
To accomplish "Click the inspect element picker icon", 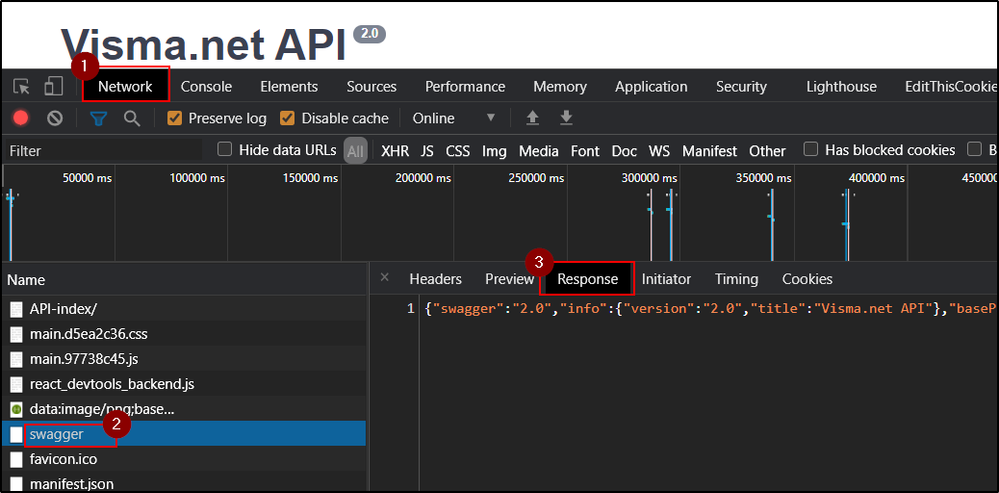I will coord(22,86).
